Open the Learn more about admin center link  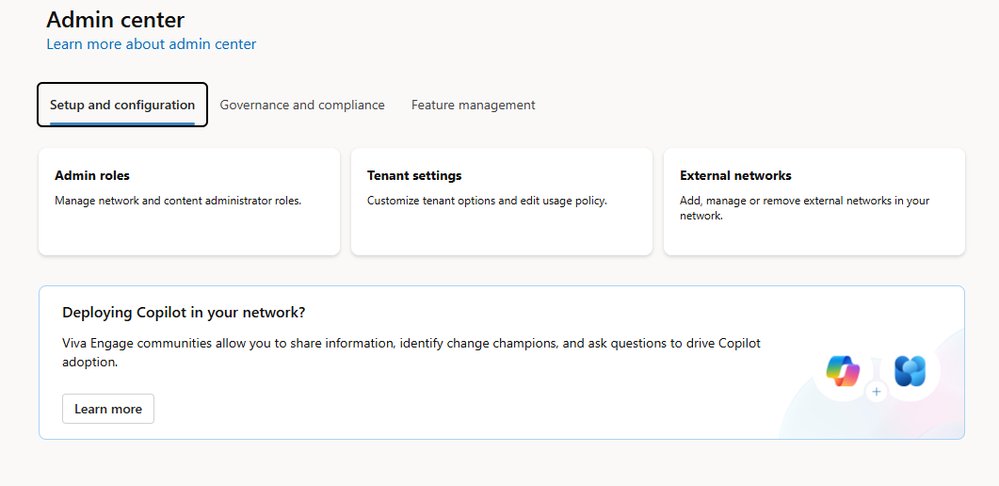coord(151,44)
